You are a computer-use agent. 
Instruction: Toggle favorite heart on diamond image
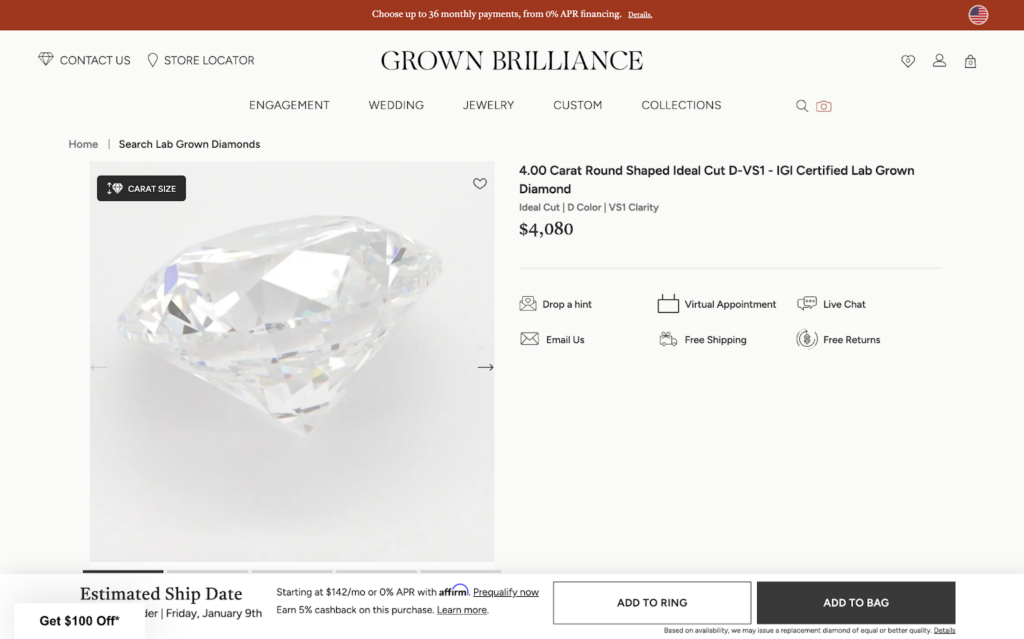point(480,184)
